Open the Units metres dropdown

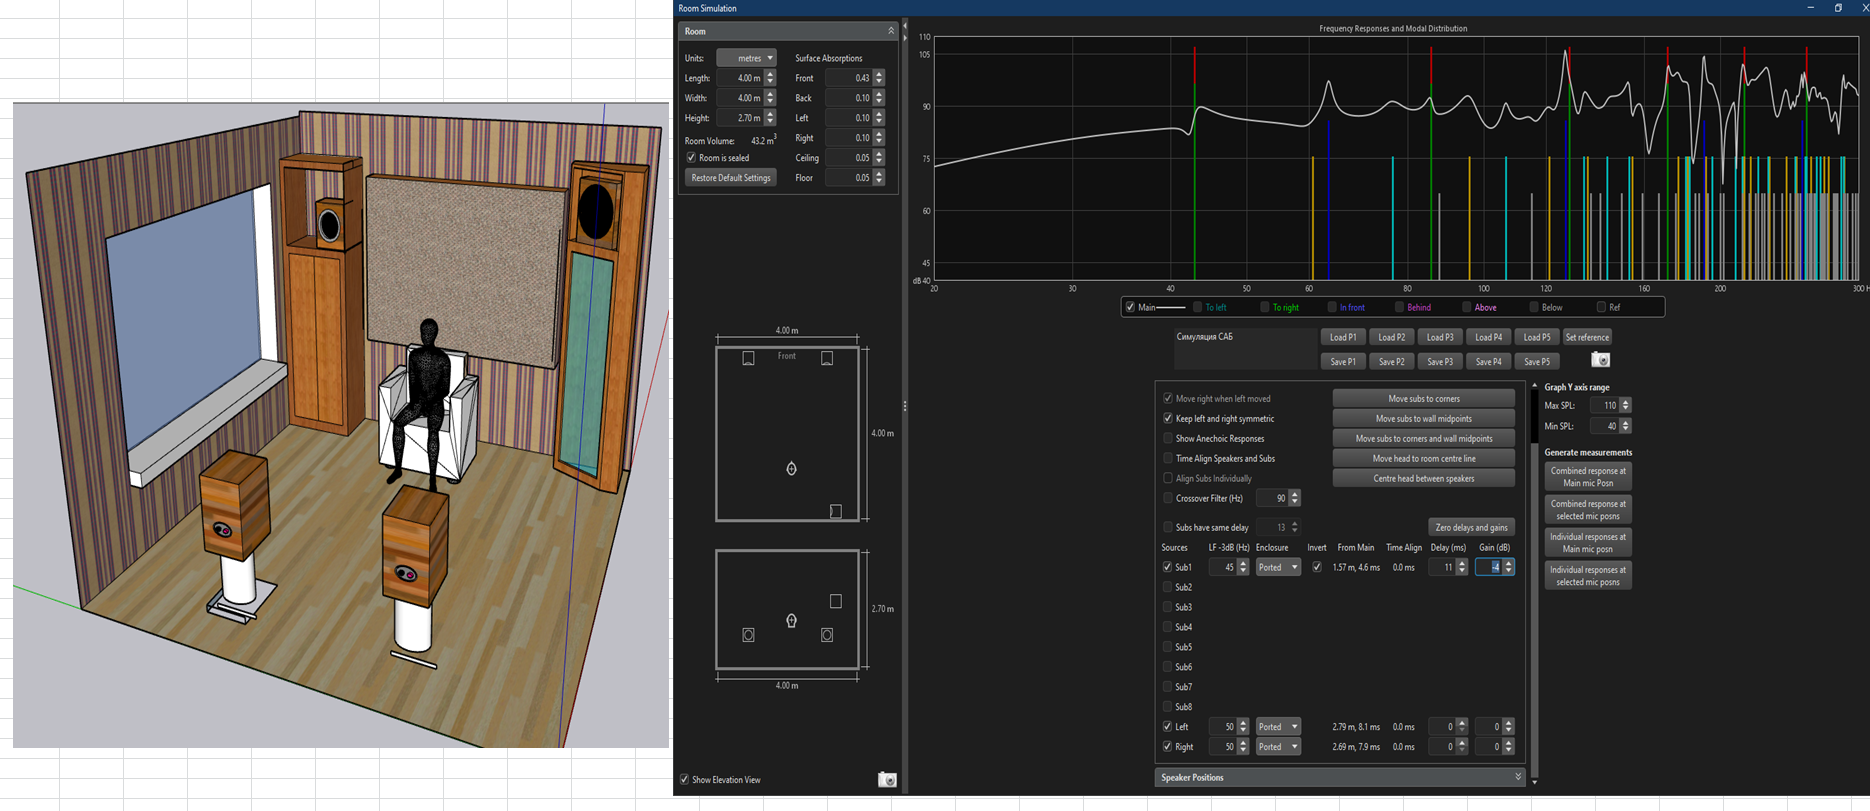click(x=748, y=58)
